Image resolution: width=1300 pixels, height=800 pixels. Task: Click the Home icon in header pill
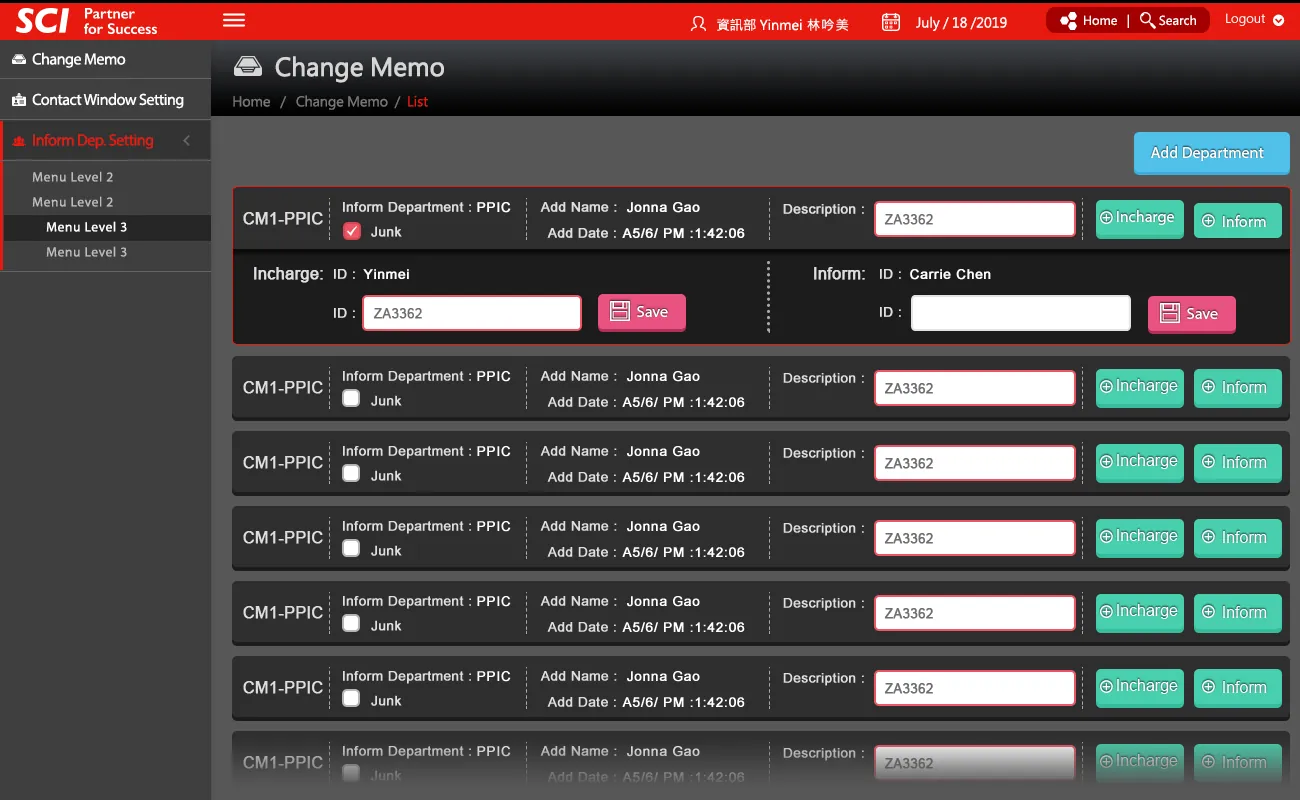point(1069,21)
